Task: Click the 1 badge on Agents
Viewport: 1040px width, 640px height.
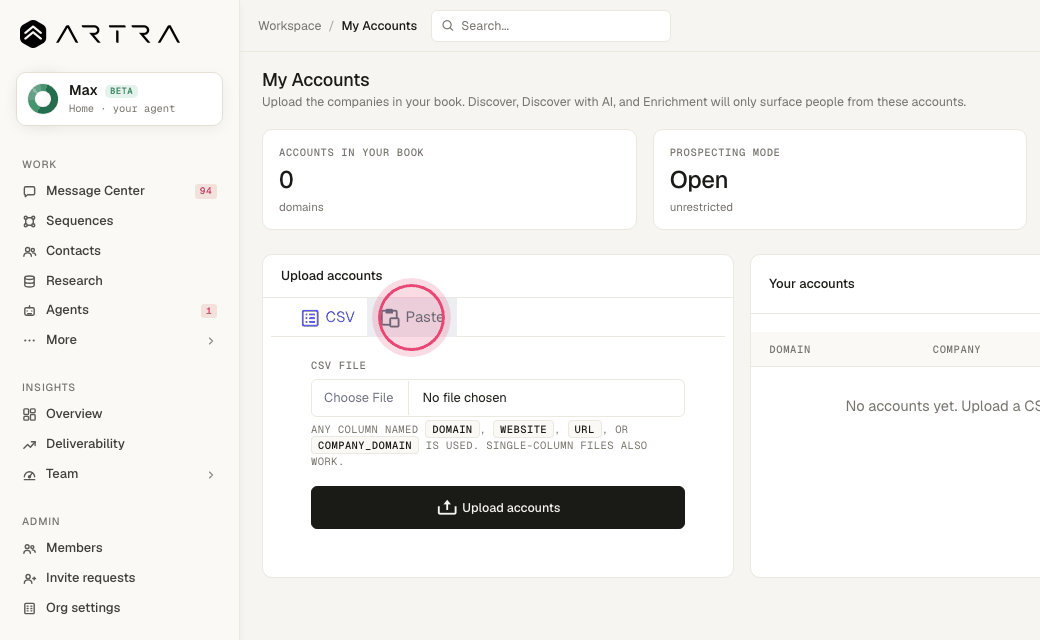Action: pos(208,310)
